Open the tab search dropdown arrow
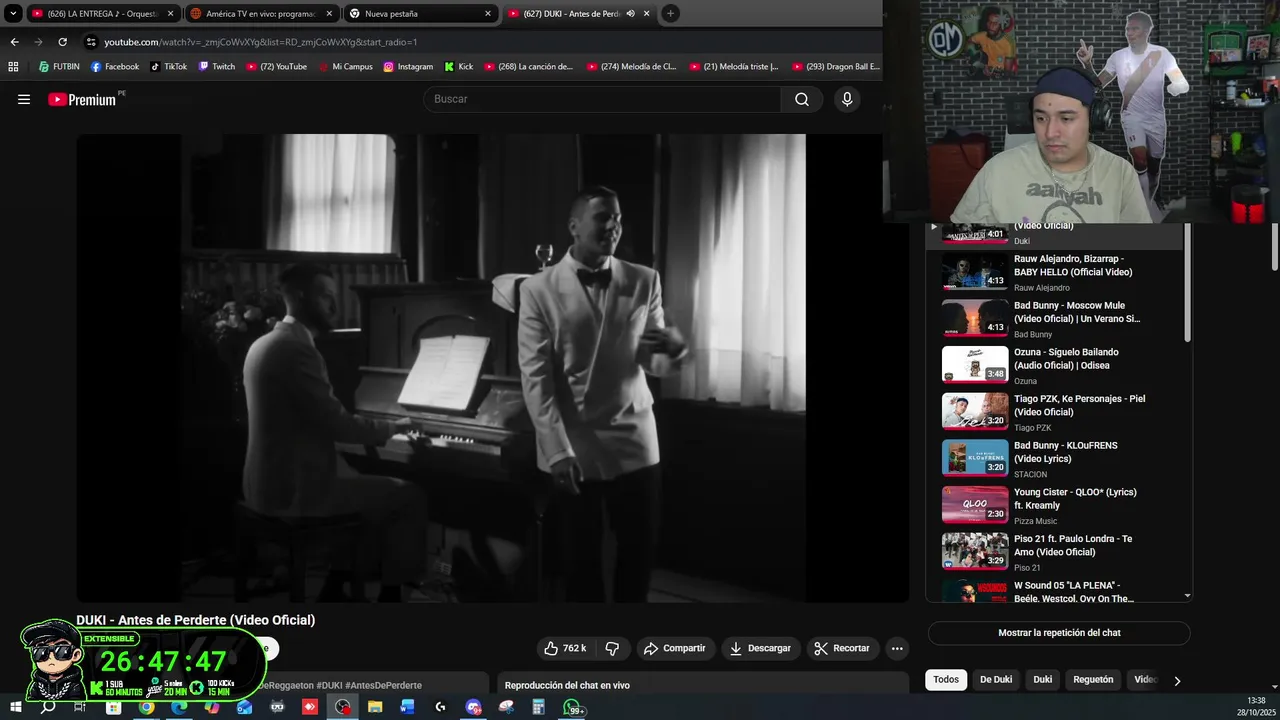The width and height of the screenshot is (1280, 720). point(13,14)
